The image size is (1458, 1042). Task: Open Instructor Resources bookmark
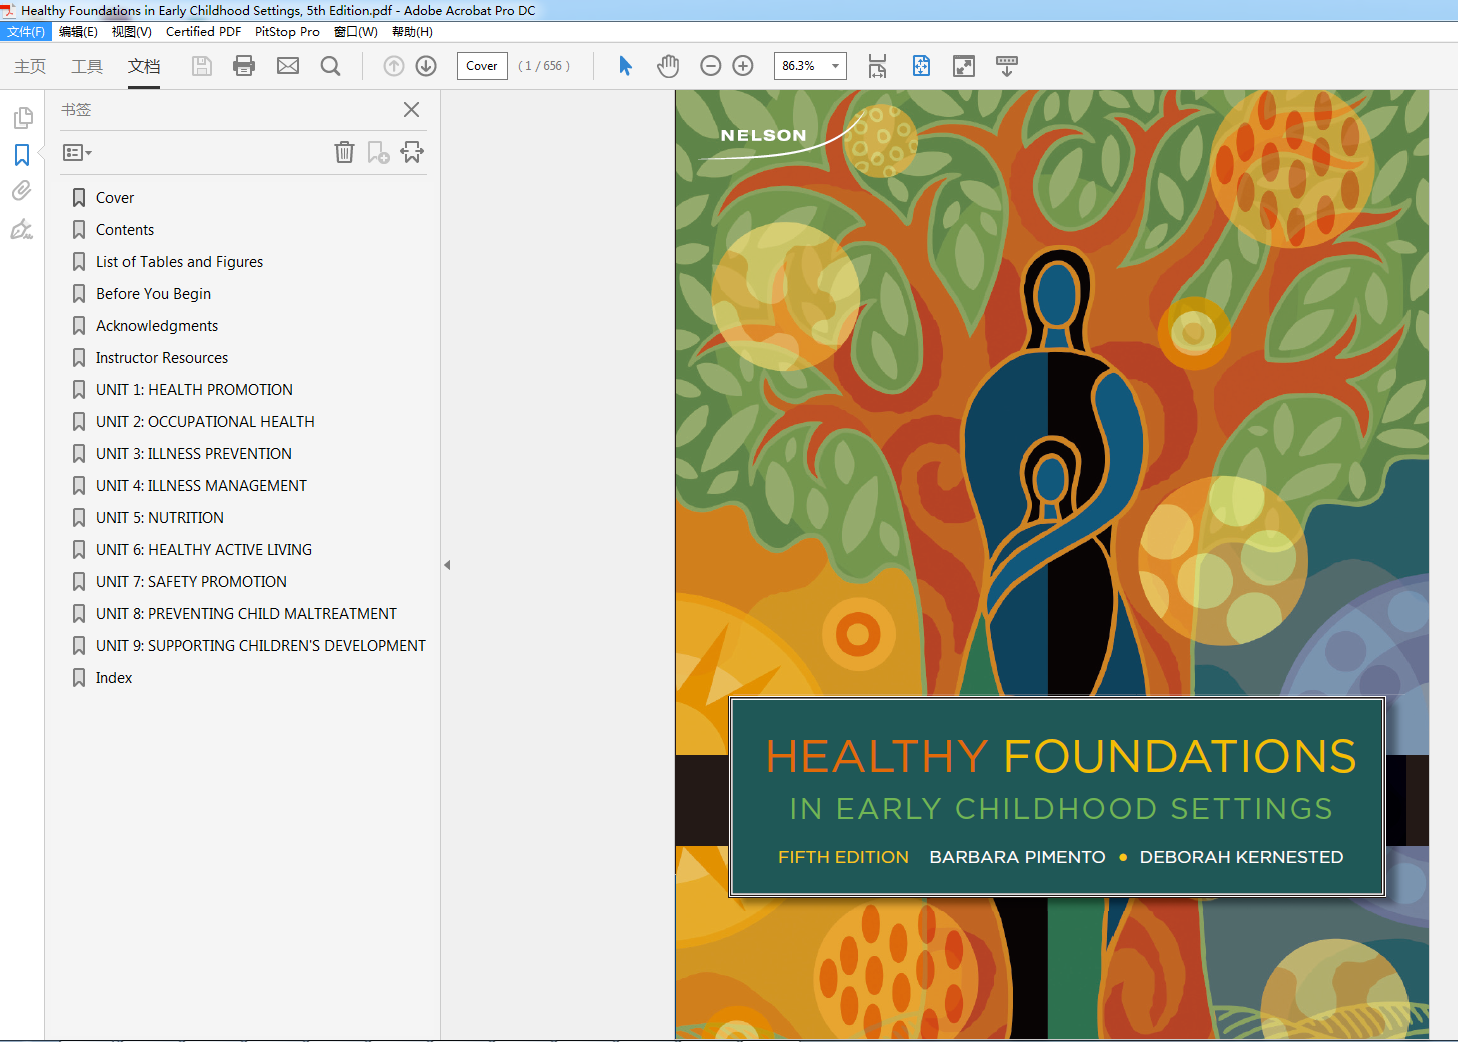162,358
